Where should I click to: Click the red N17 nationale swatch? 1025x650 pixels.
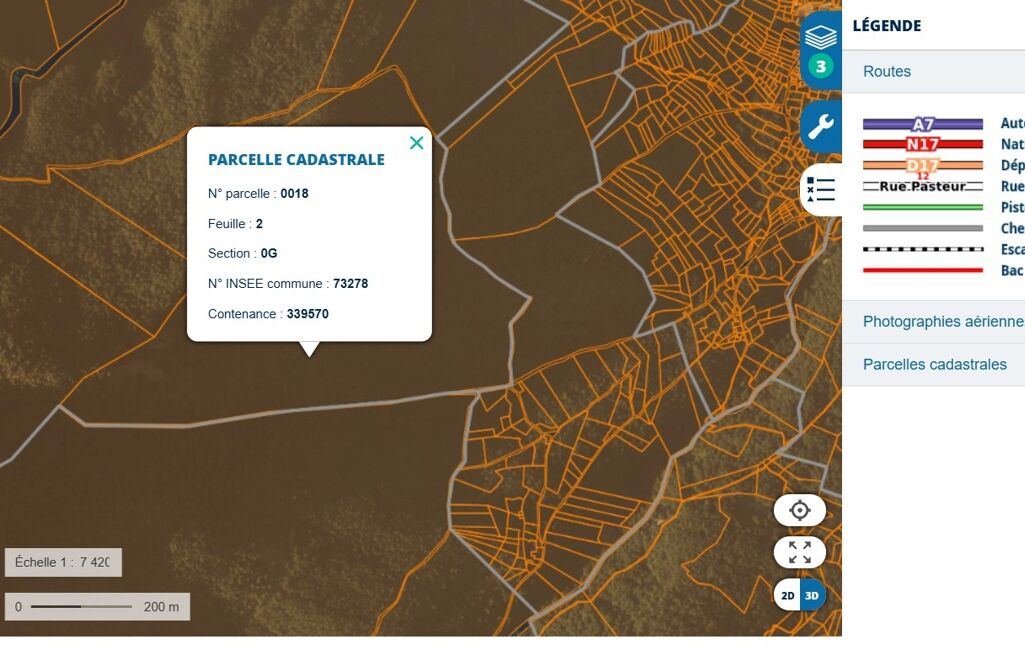point(922,144)
